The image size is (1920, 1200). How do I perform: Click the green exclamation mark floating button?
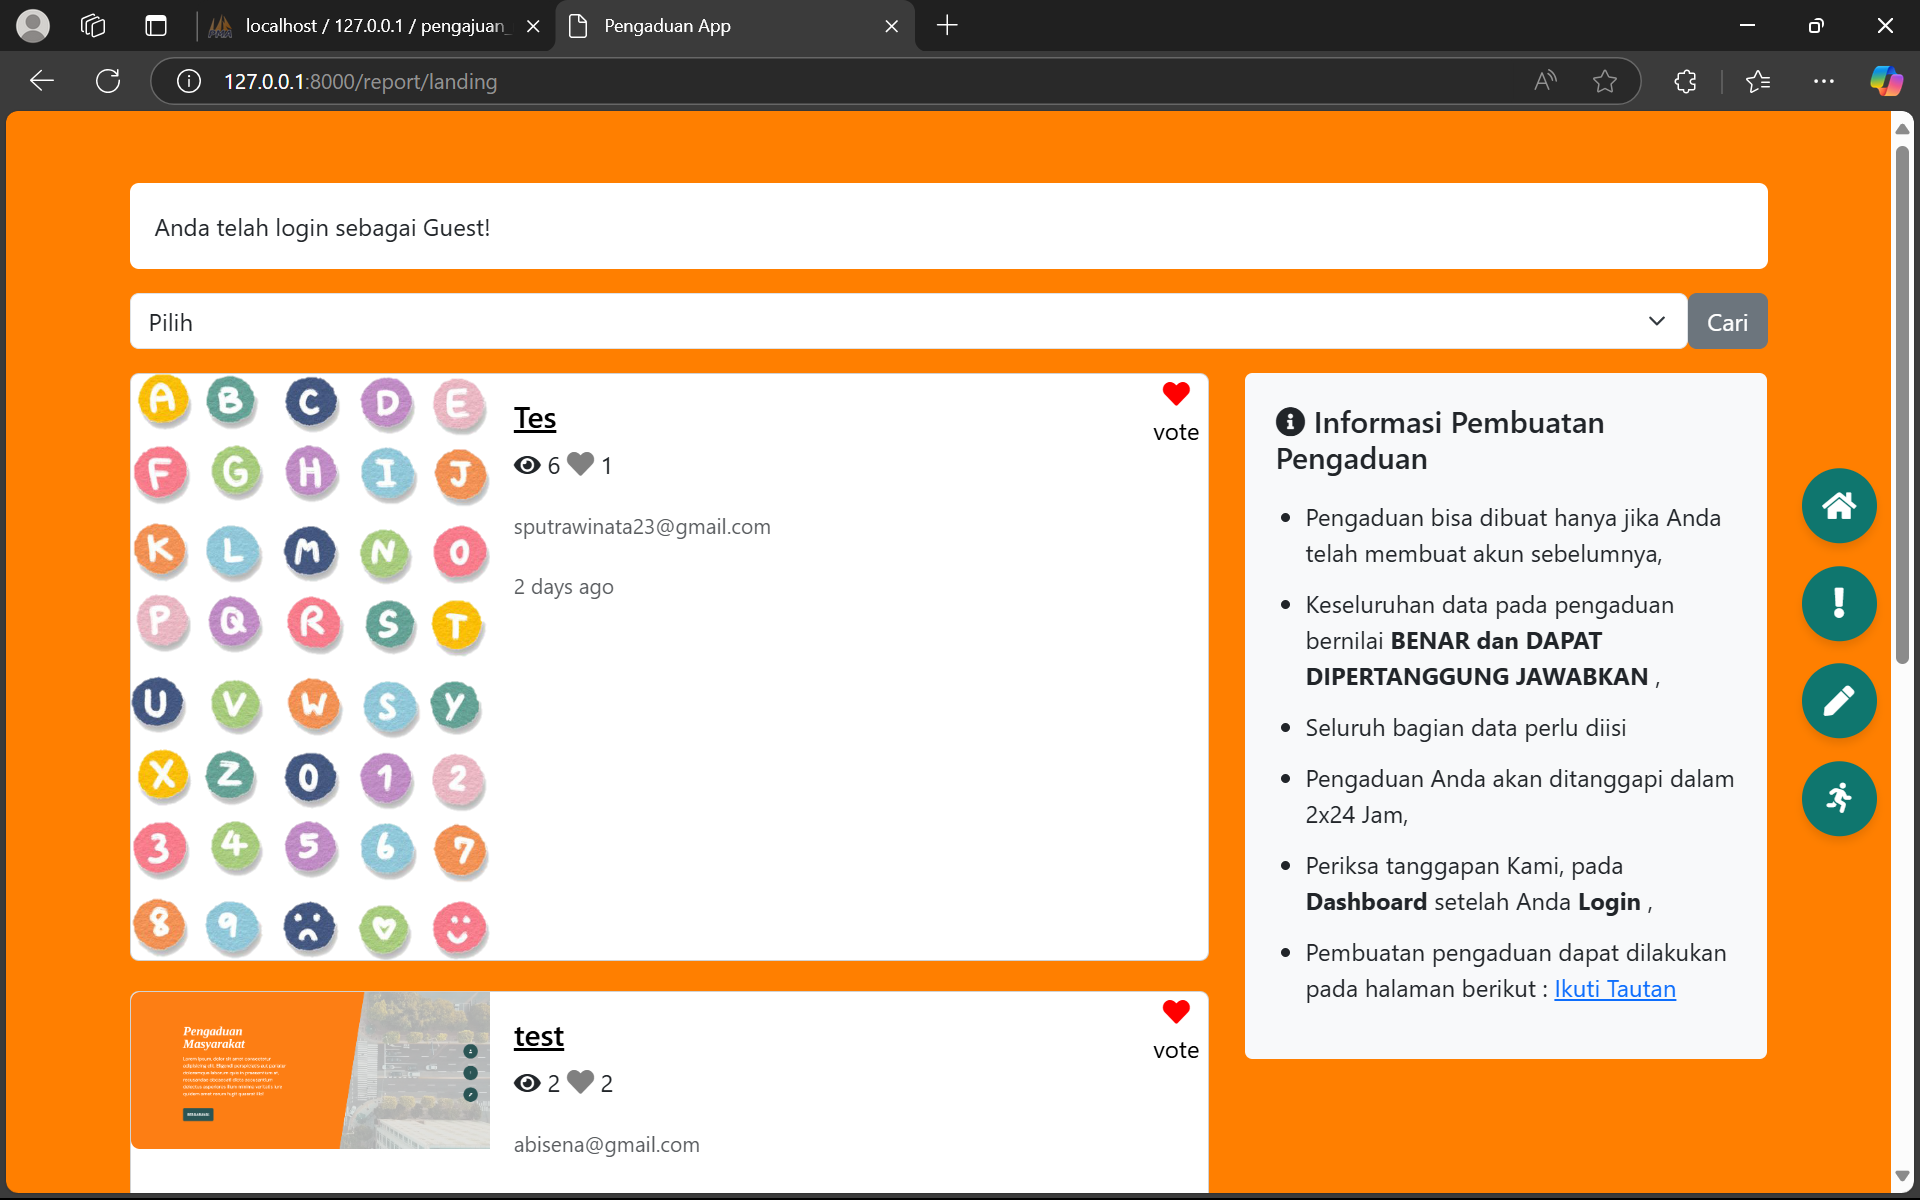click(x=1838, y=603)
